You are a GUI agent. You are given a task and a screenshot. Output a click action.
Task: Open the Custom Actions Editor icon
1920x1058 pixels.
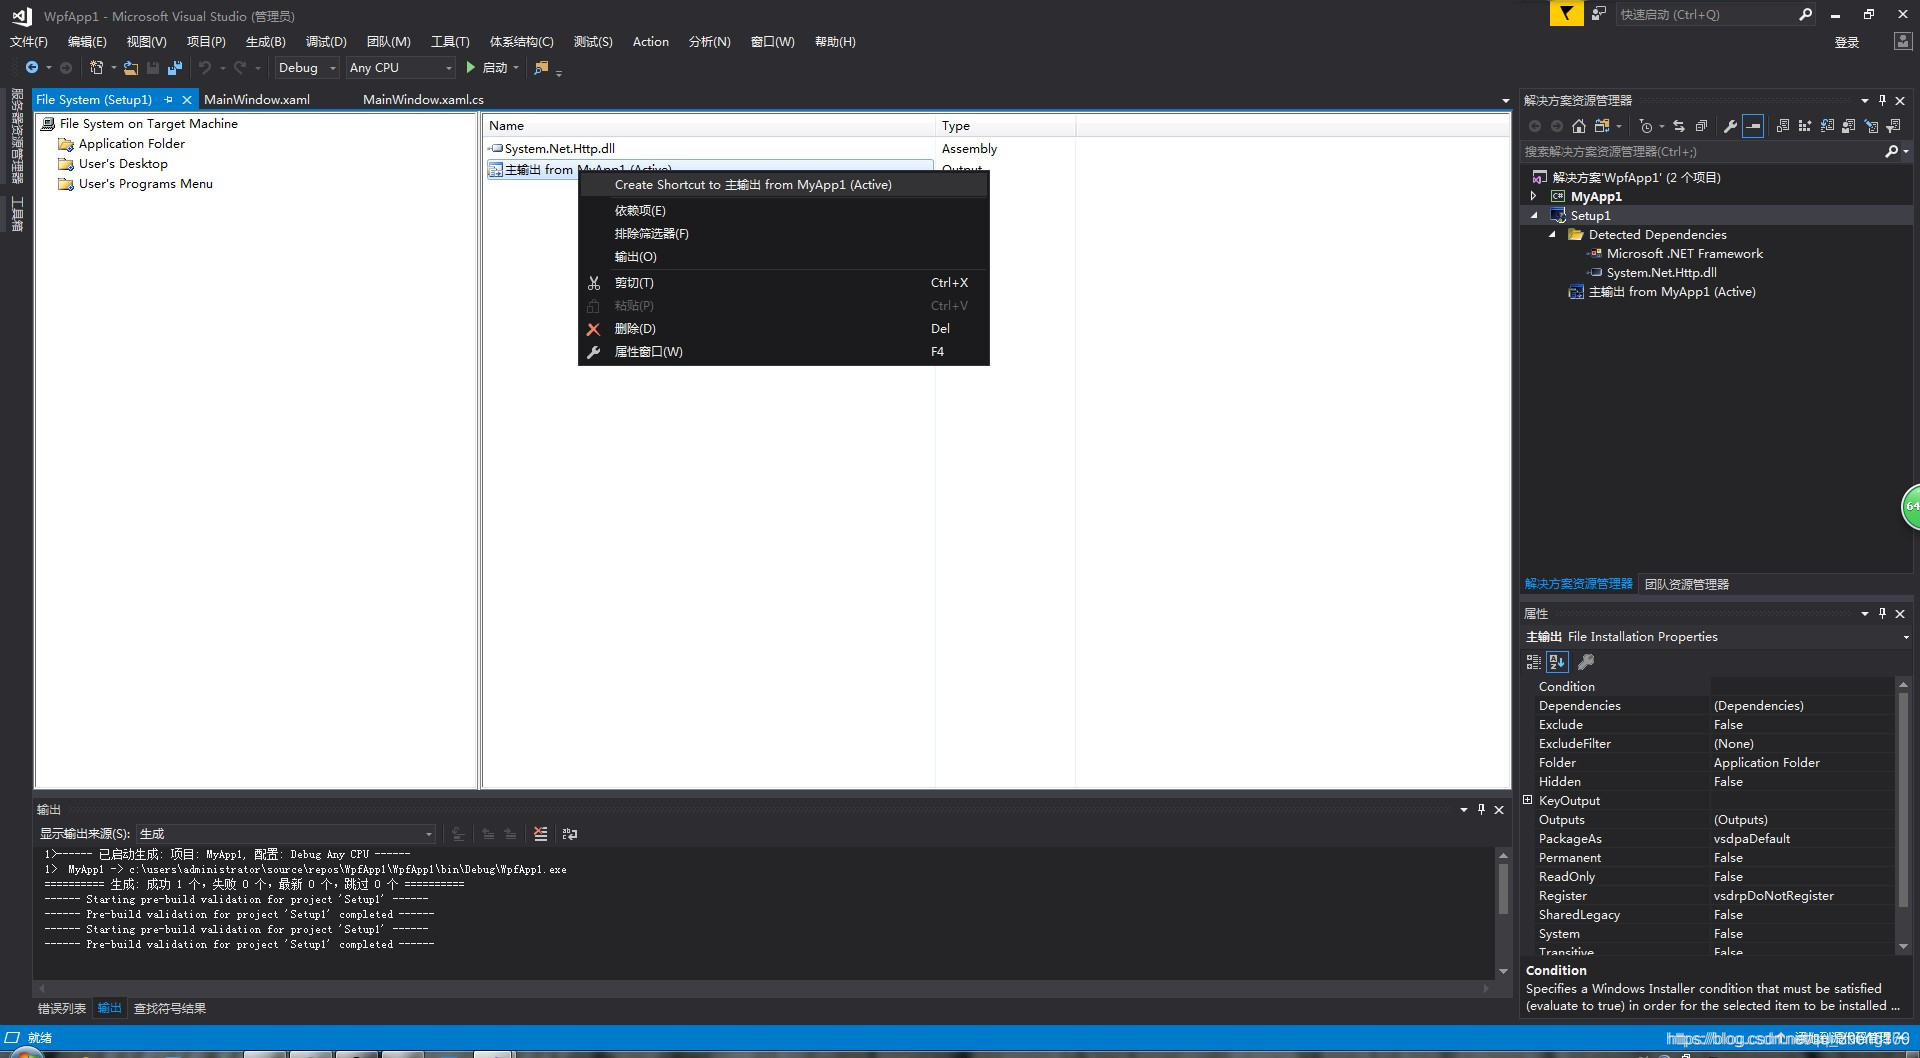(x=1871, y=126)
